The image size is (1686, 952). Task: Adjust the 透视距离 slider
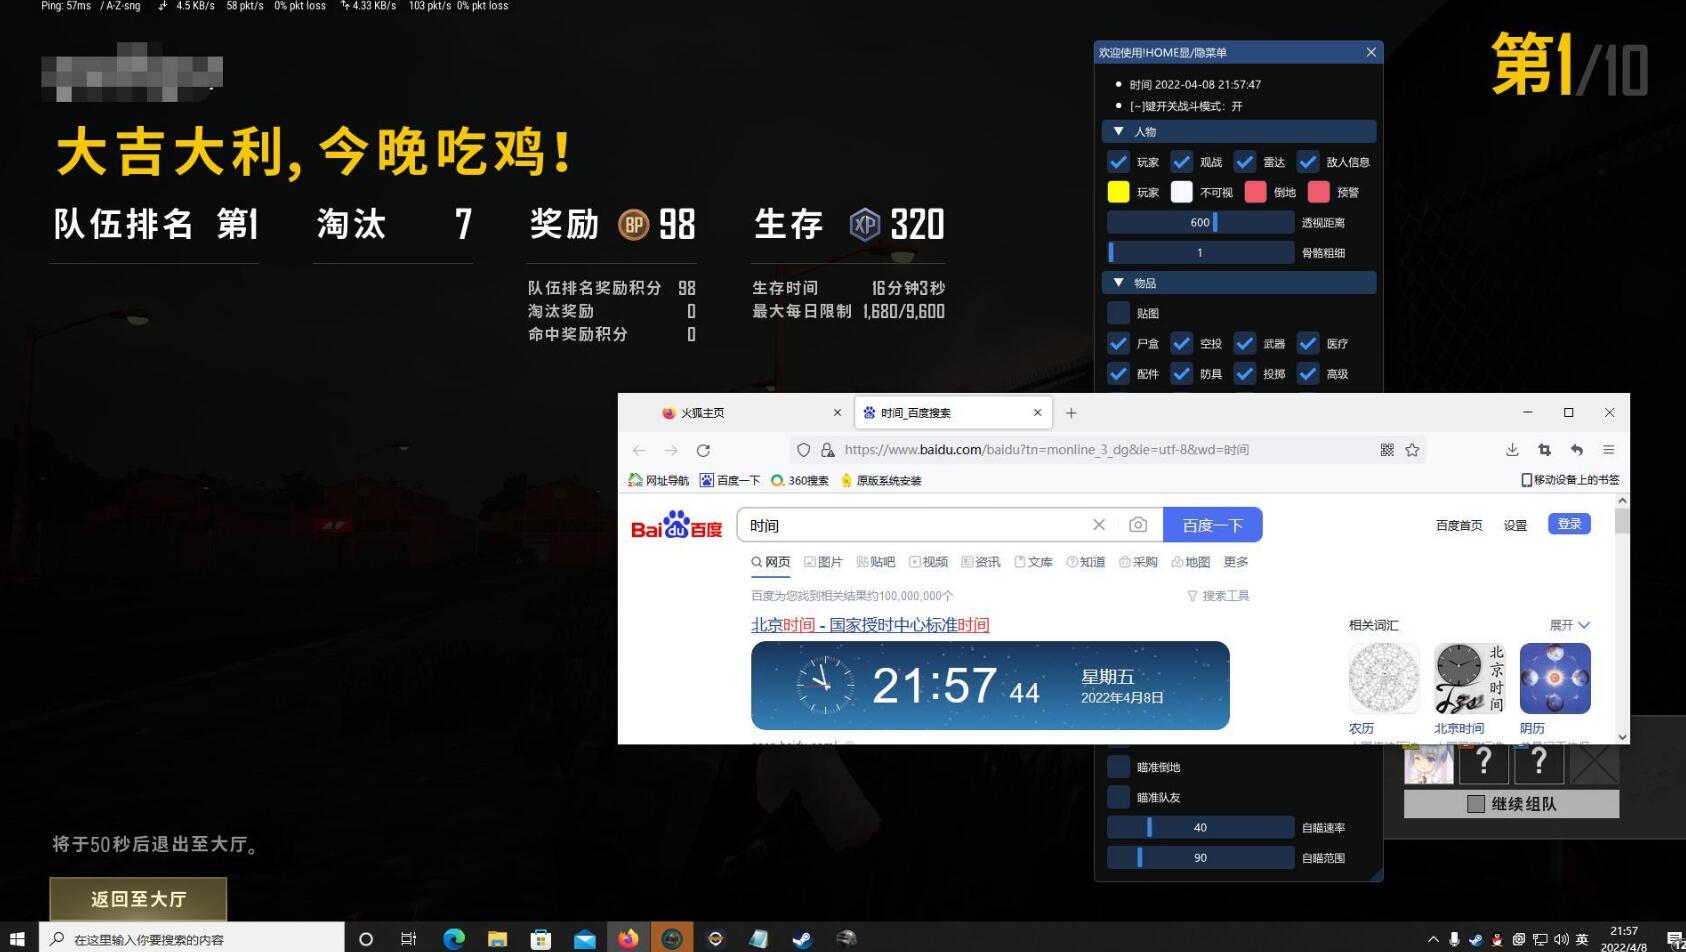1201,223
